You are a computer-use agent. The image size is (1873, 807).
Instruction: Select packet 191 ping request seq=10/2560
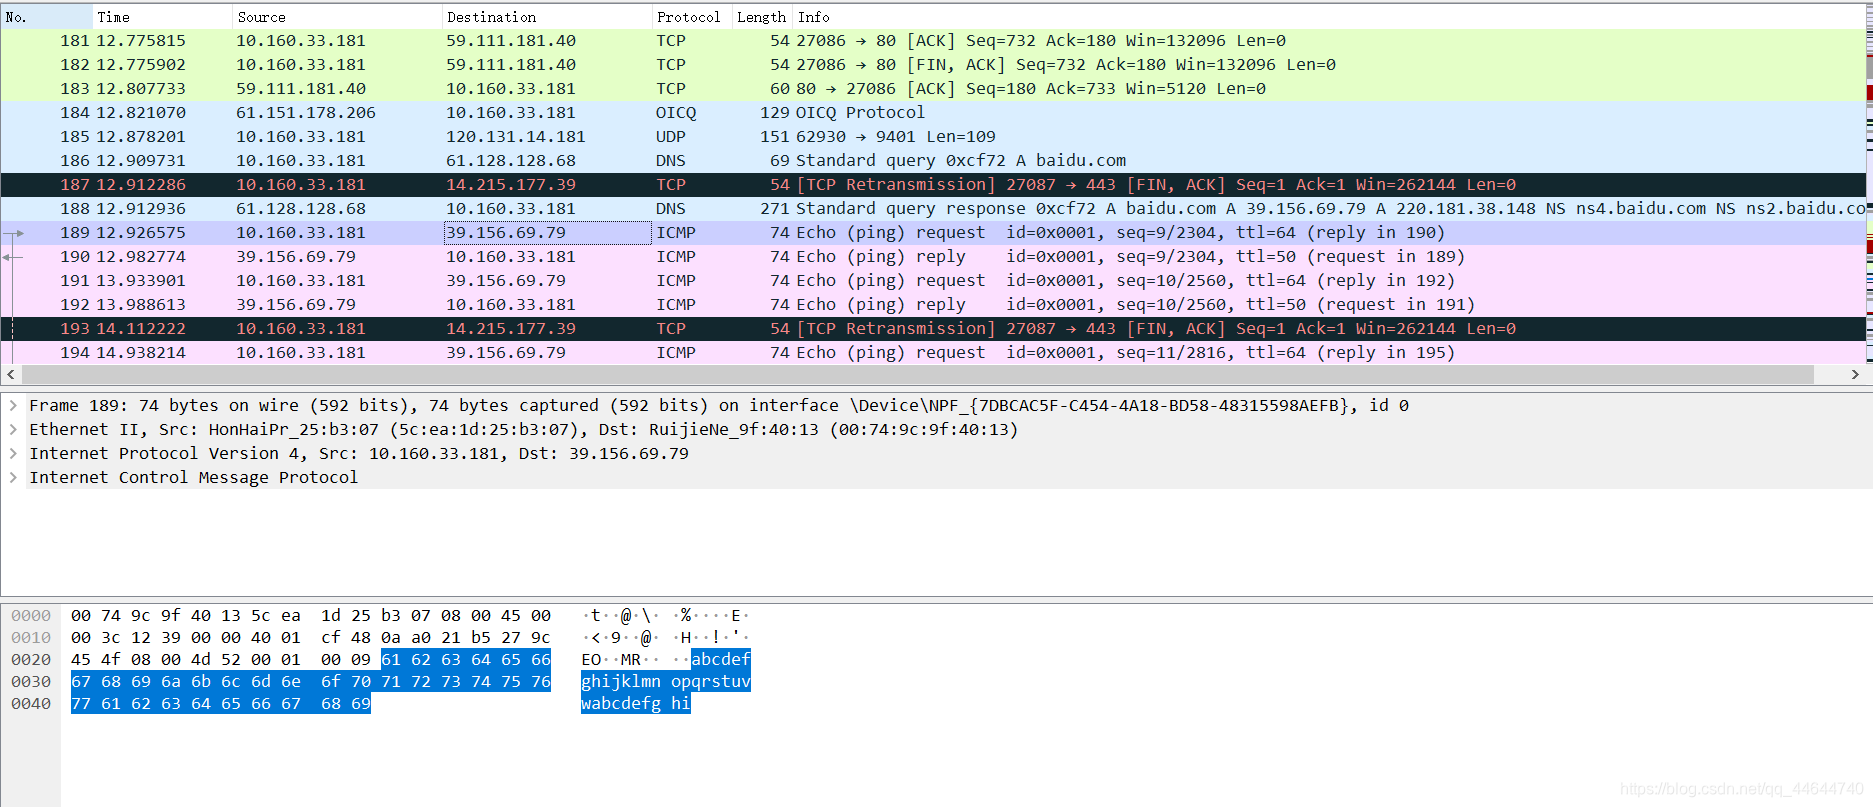pos(933,281)
